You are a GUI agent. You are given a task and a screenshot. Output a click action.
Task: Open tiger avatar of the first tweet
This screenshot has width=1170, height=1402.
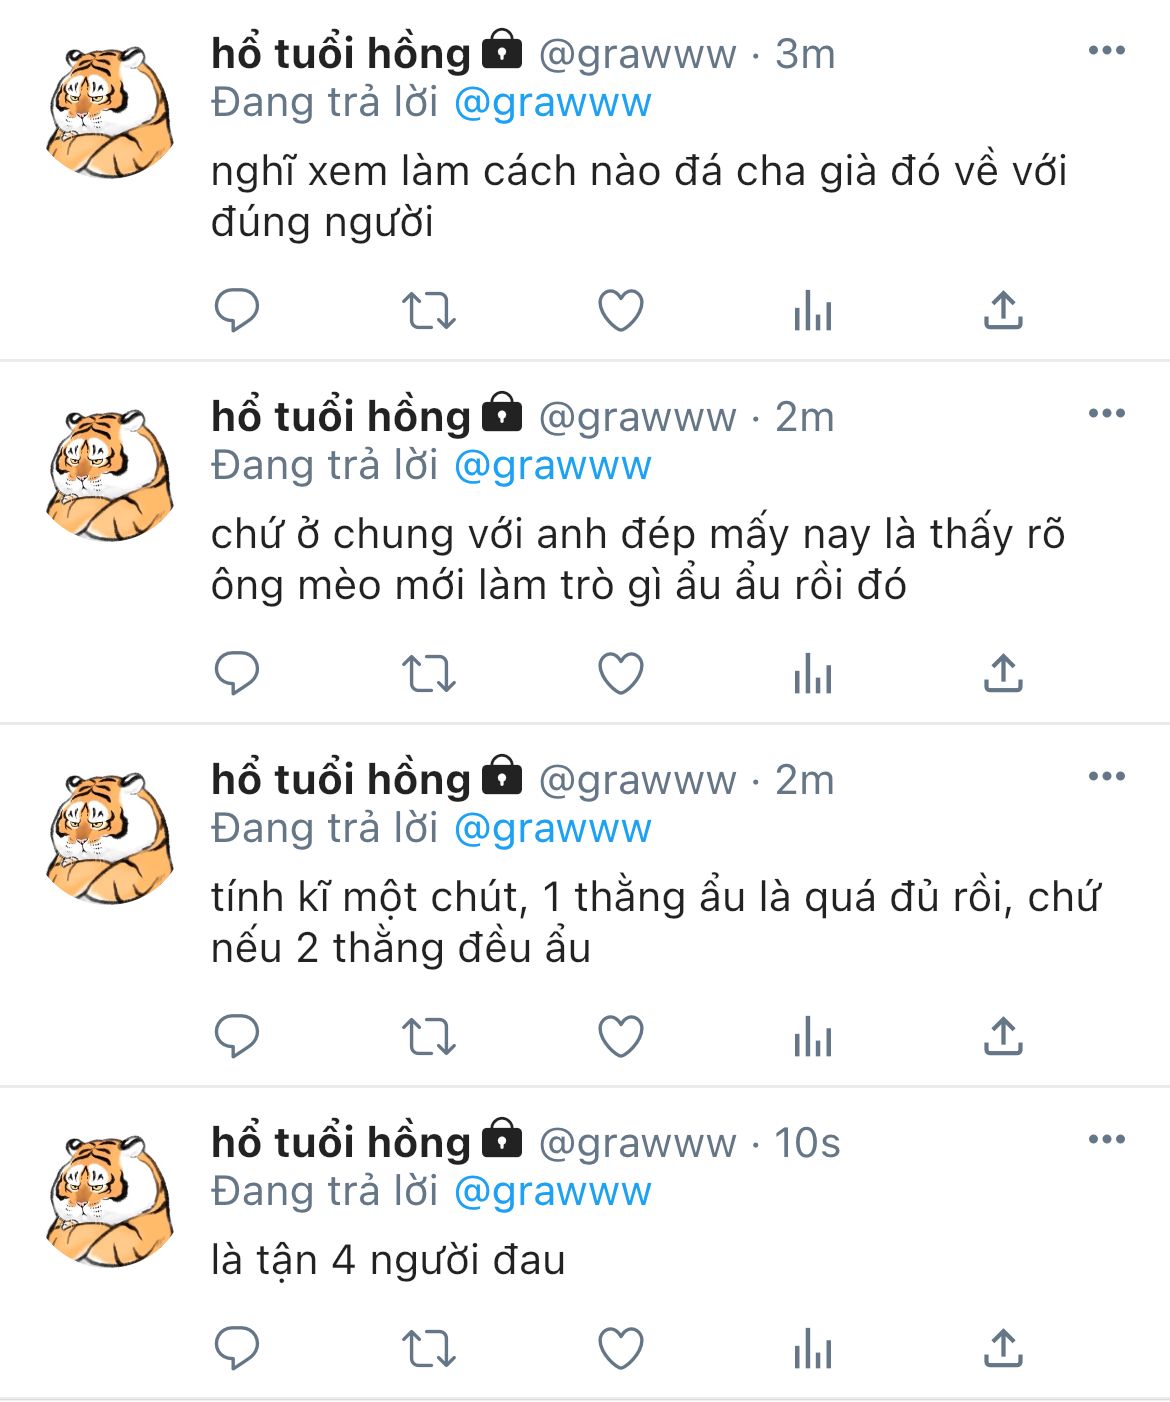click(108, 112)
